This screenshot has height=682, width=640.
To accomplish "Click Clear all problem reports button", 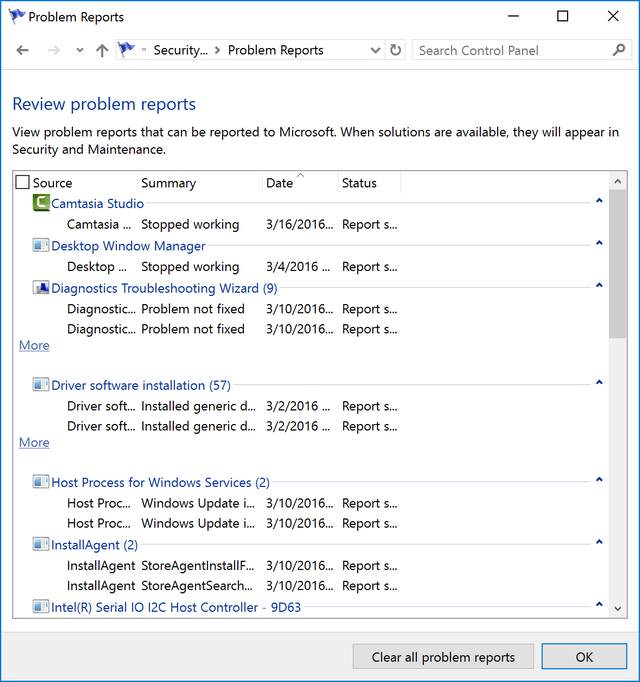I will click(443, 656).
